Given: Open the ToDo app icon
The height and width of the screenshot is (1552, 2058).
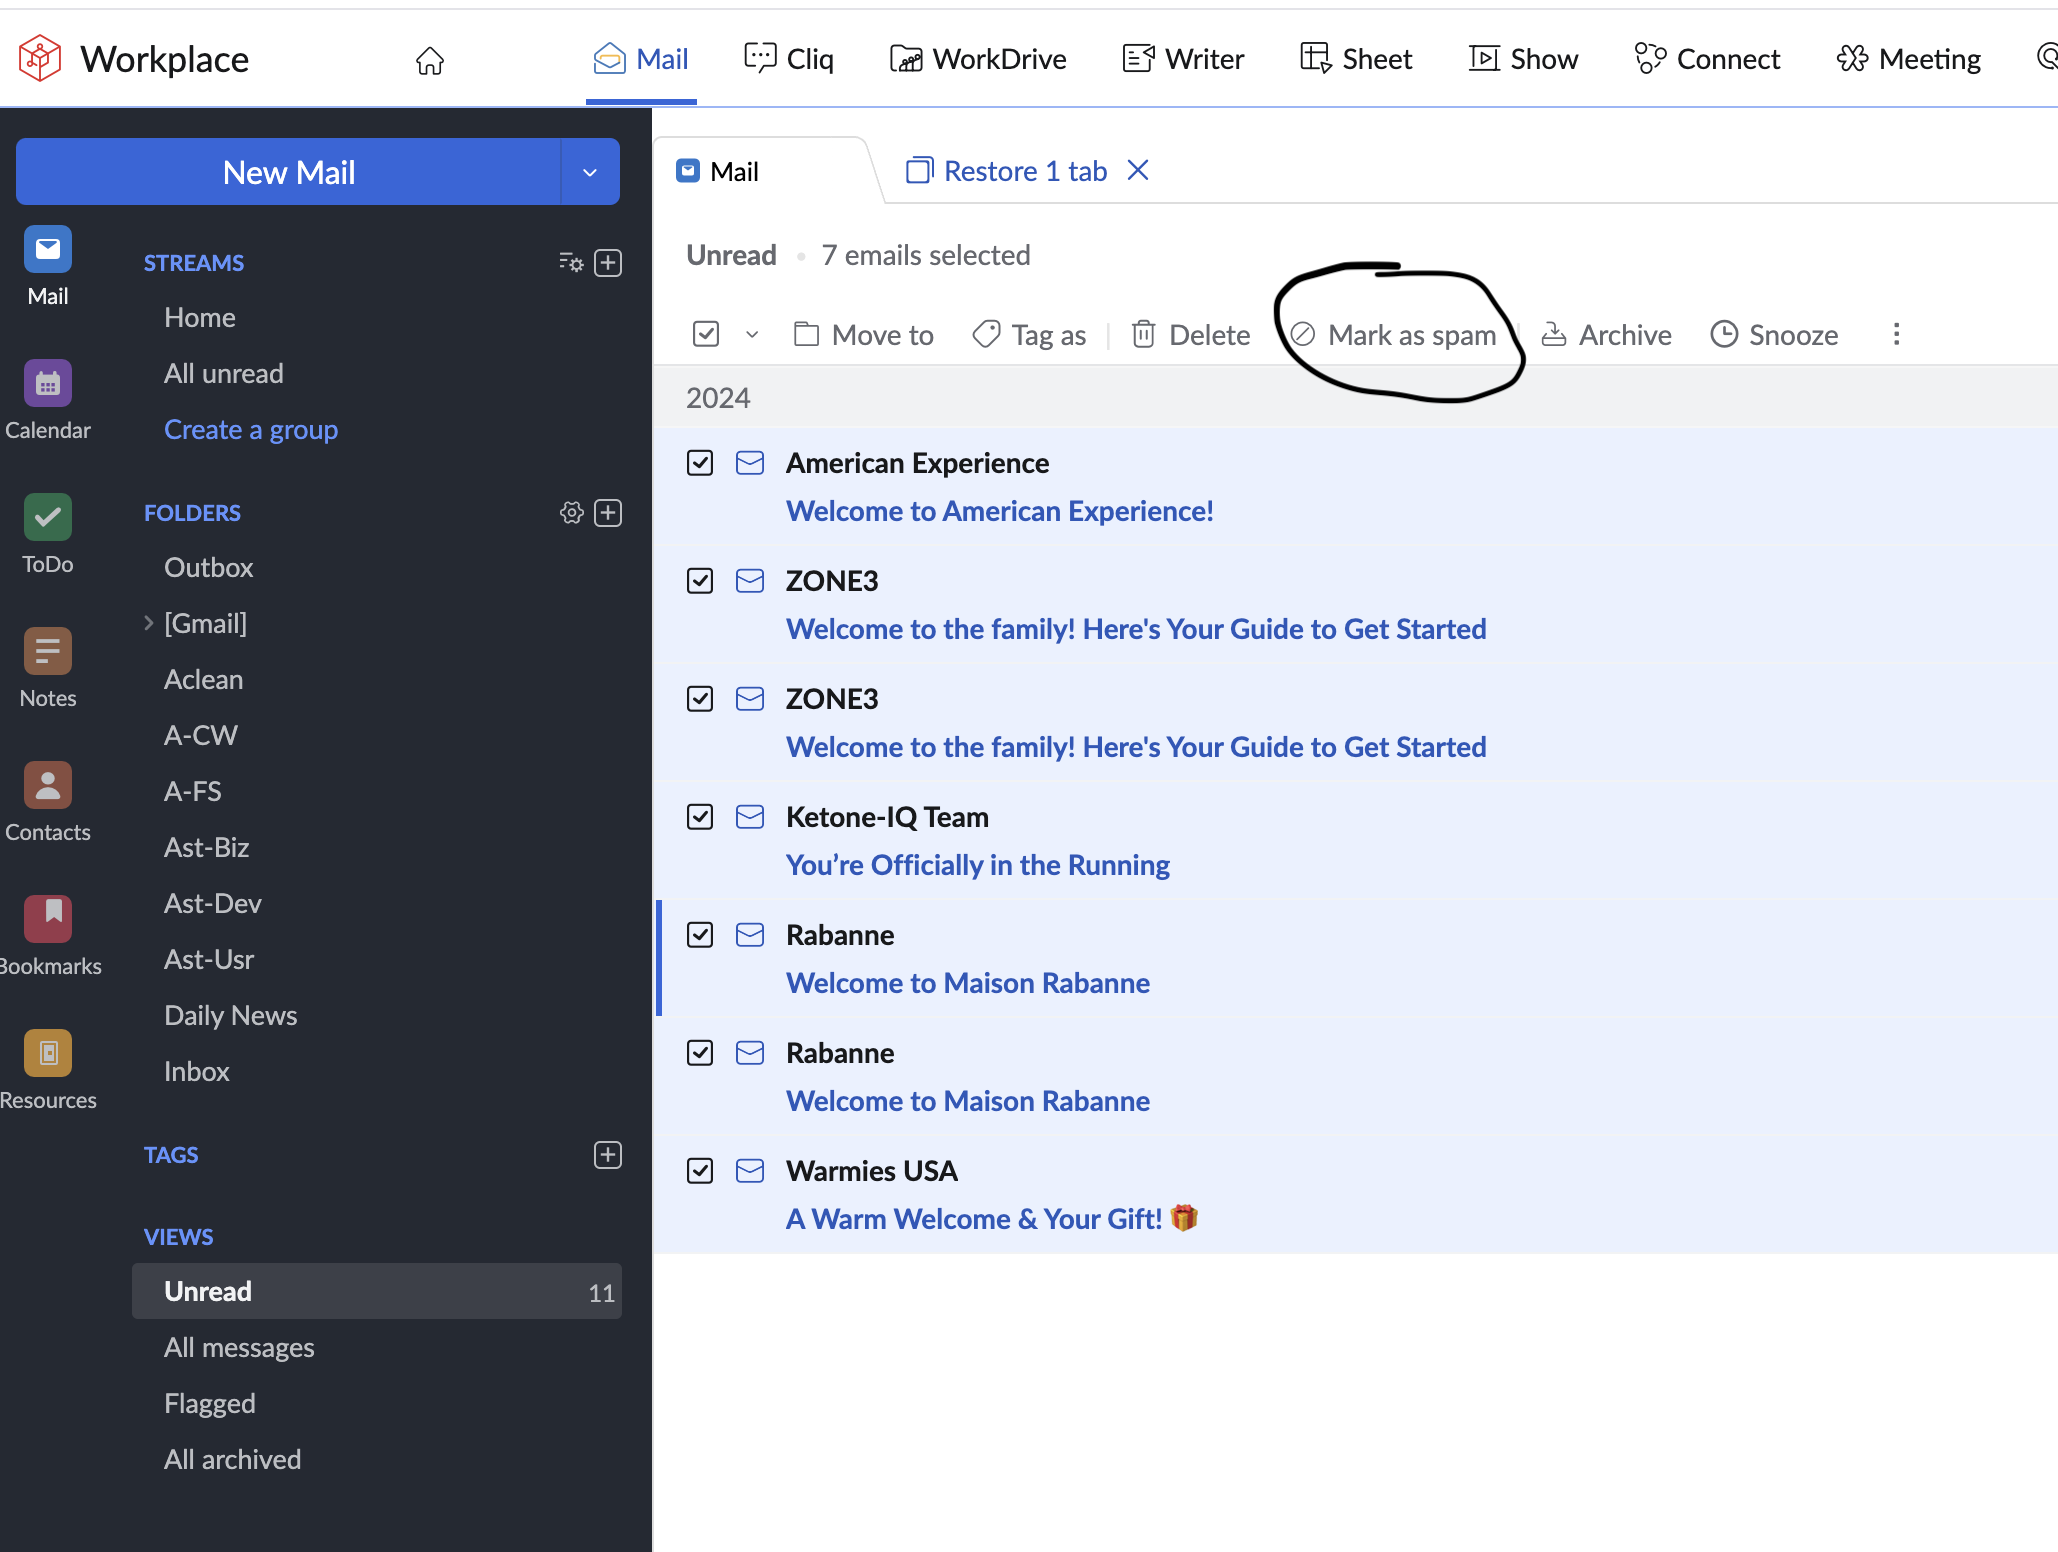Looking at the screenshot, I should pyautogui.click(x=47, y=518).
